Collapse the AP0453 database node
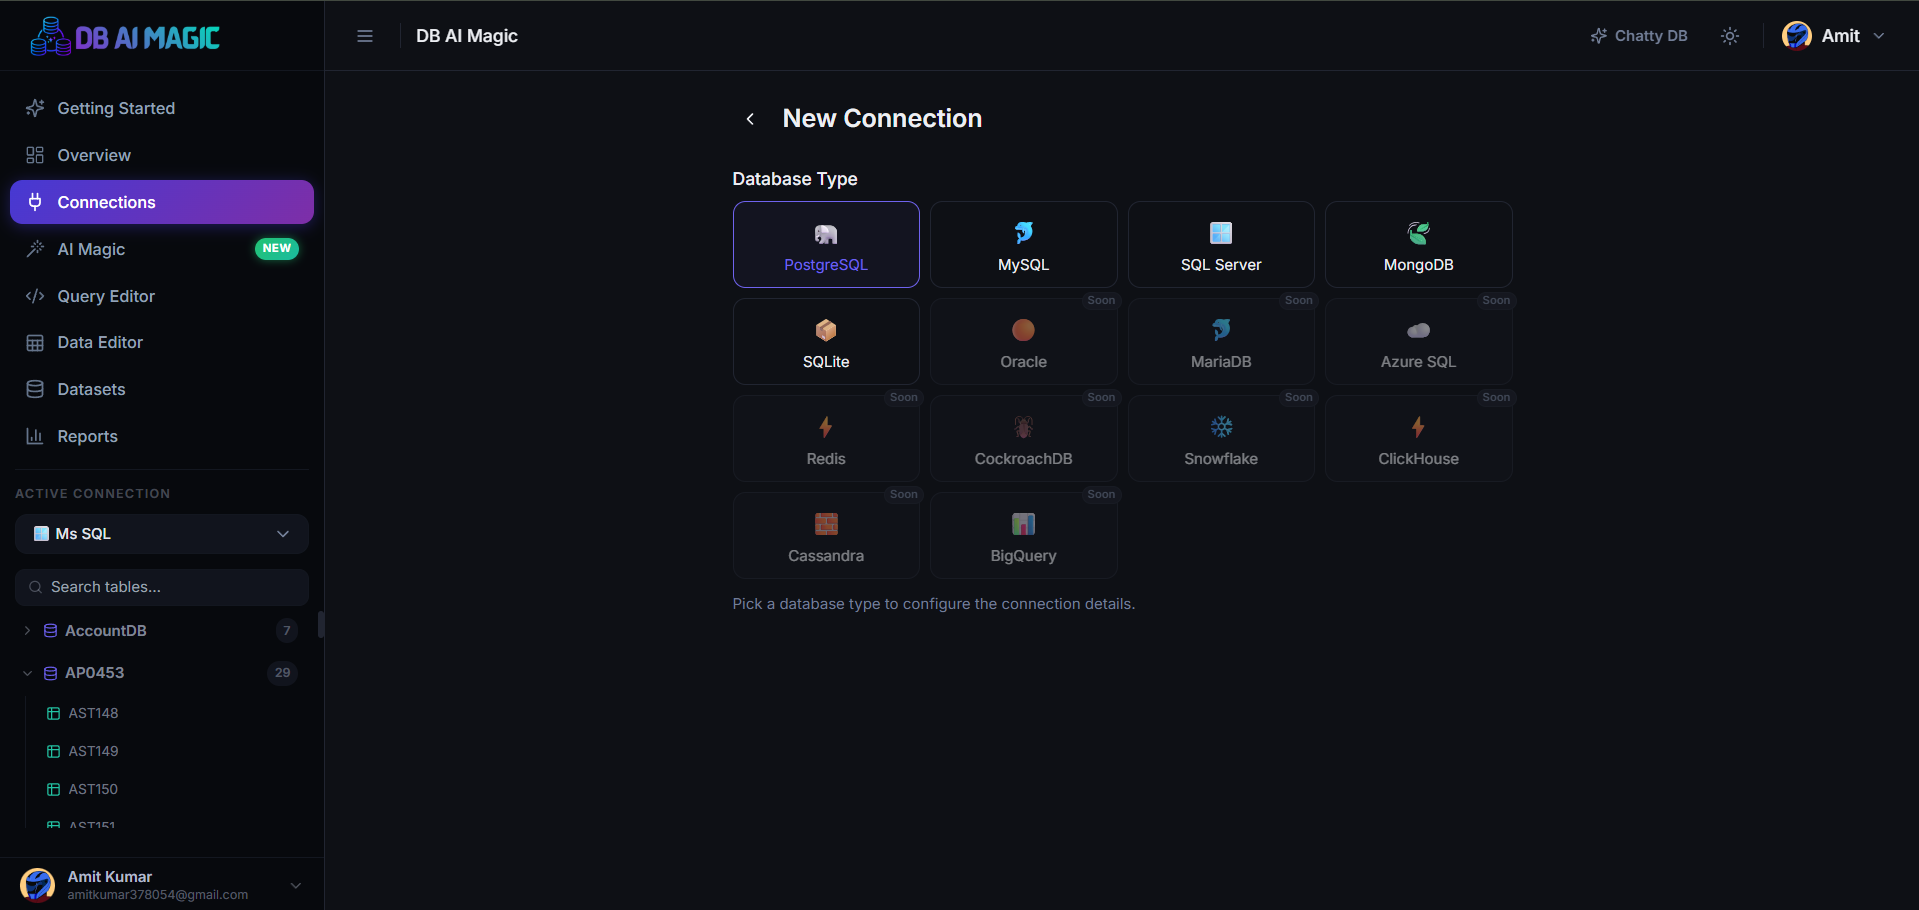The image size is (1919, 910). [x=27, y=673]
